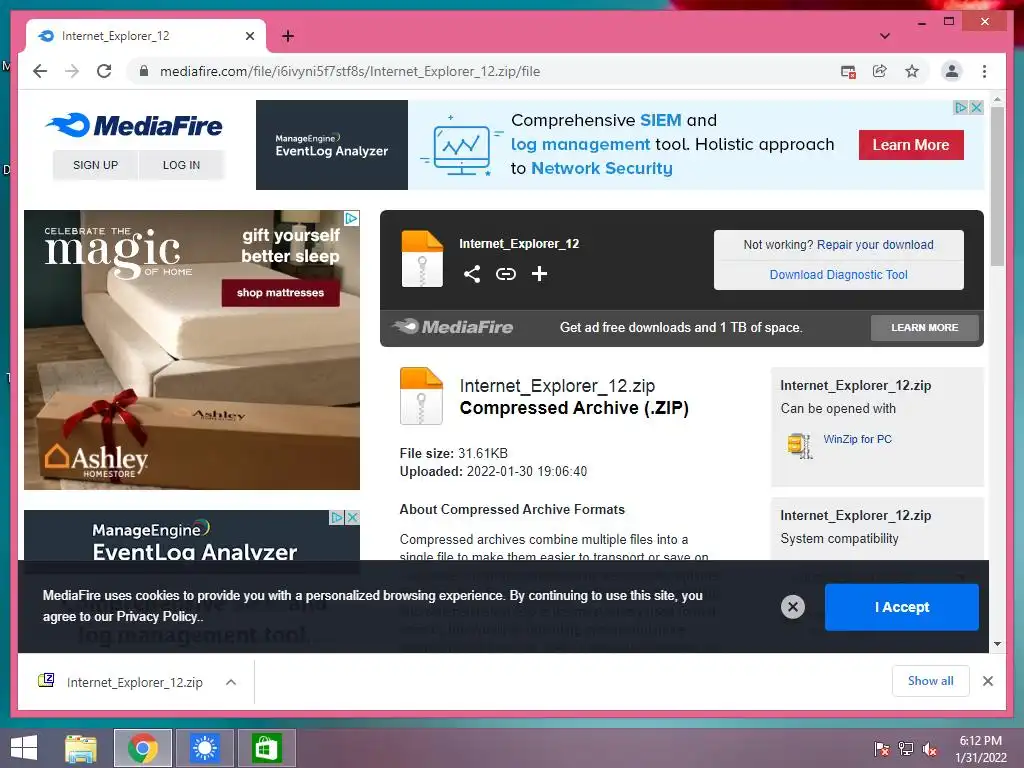
Task: Open the Microsoft Store taskbar icon
Action: tap(266, 748)
